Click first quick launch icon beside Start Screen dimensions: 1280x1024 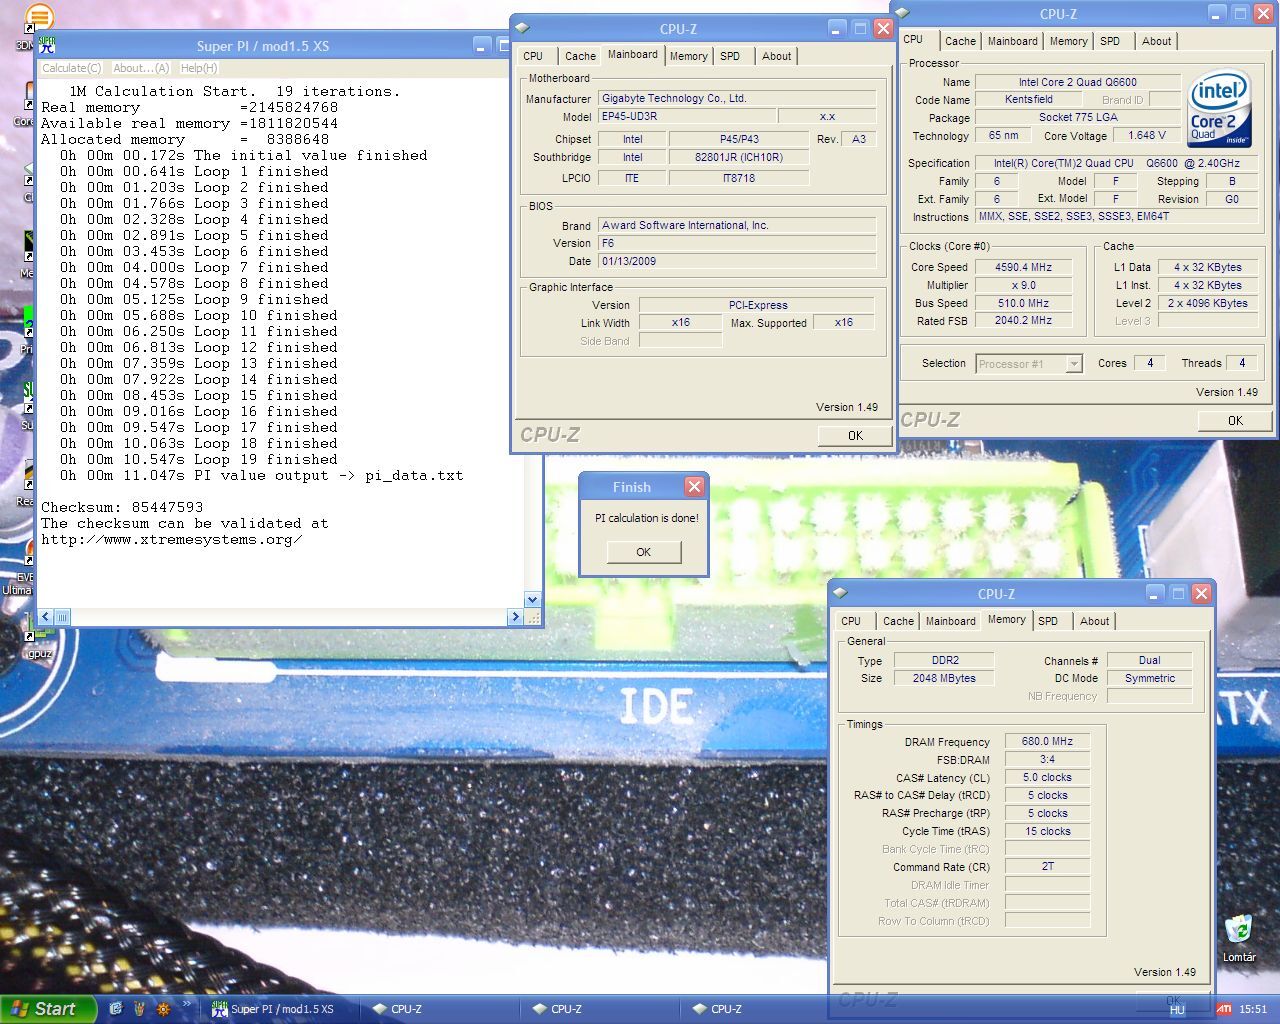(x=116, y=1009)
